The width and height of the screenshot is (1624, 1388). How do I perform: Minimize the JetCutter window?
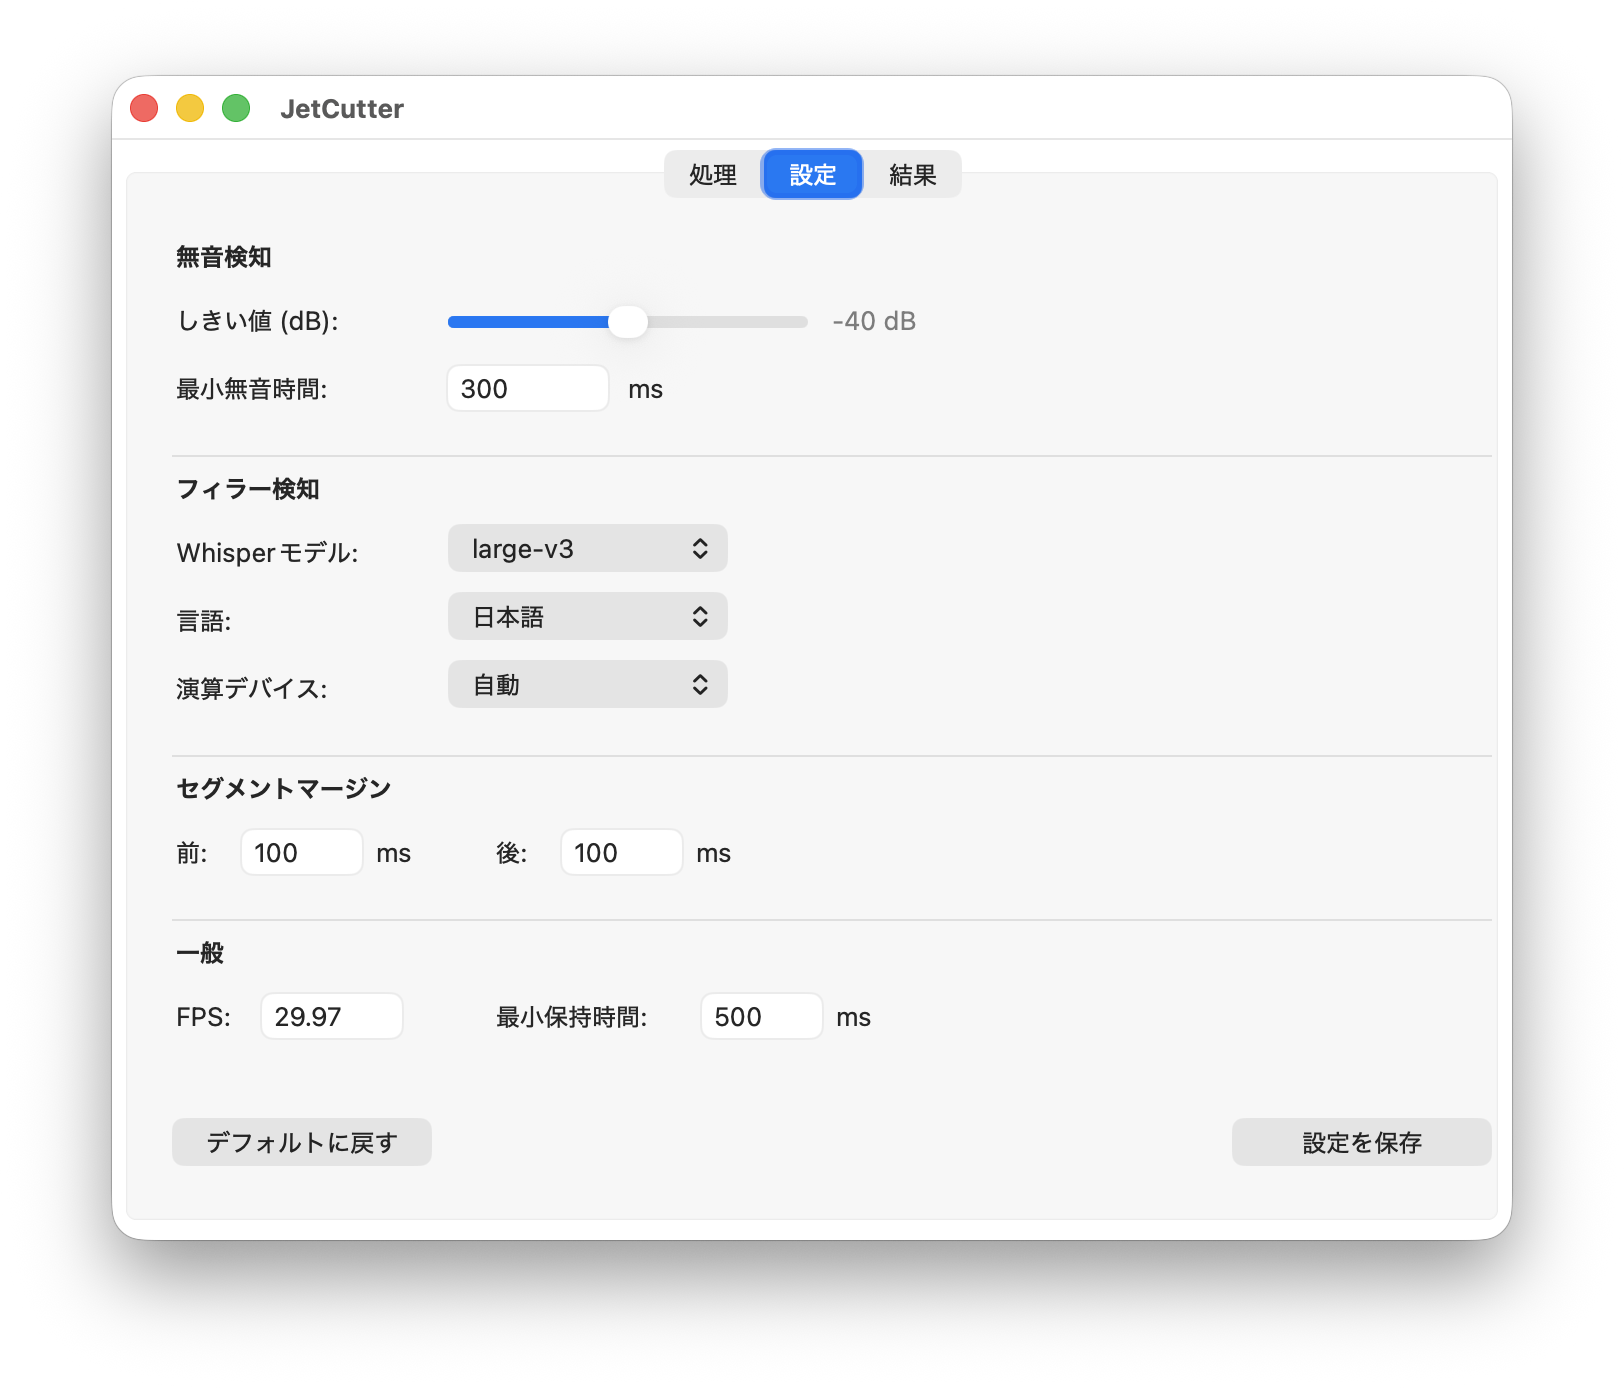(190, 108)
